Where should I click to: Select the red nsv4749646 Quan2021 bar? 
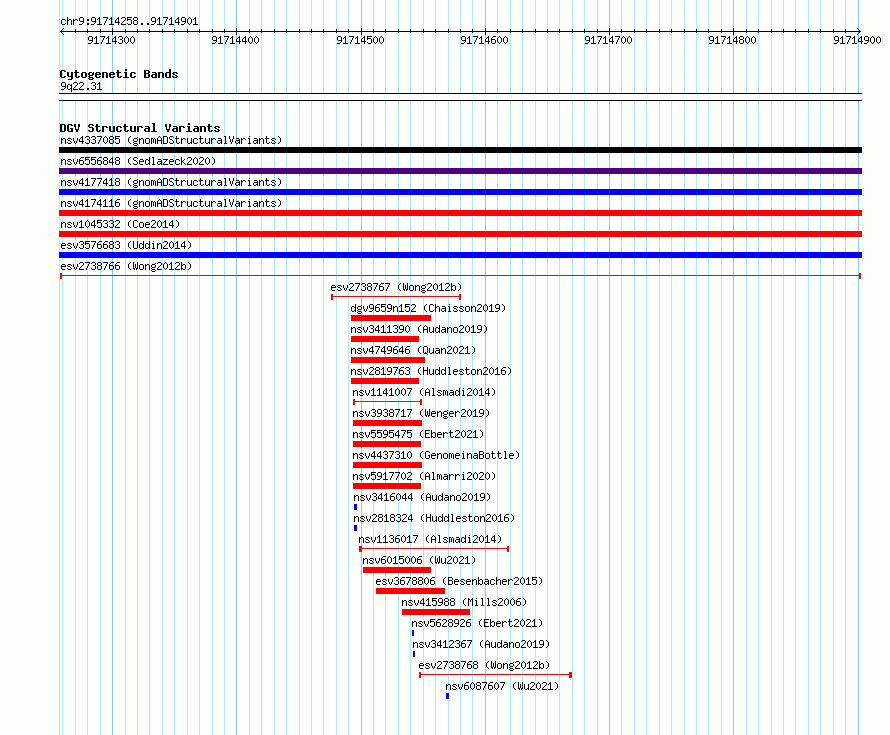point(388,360)
